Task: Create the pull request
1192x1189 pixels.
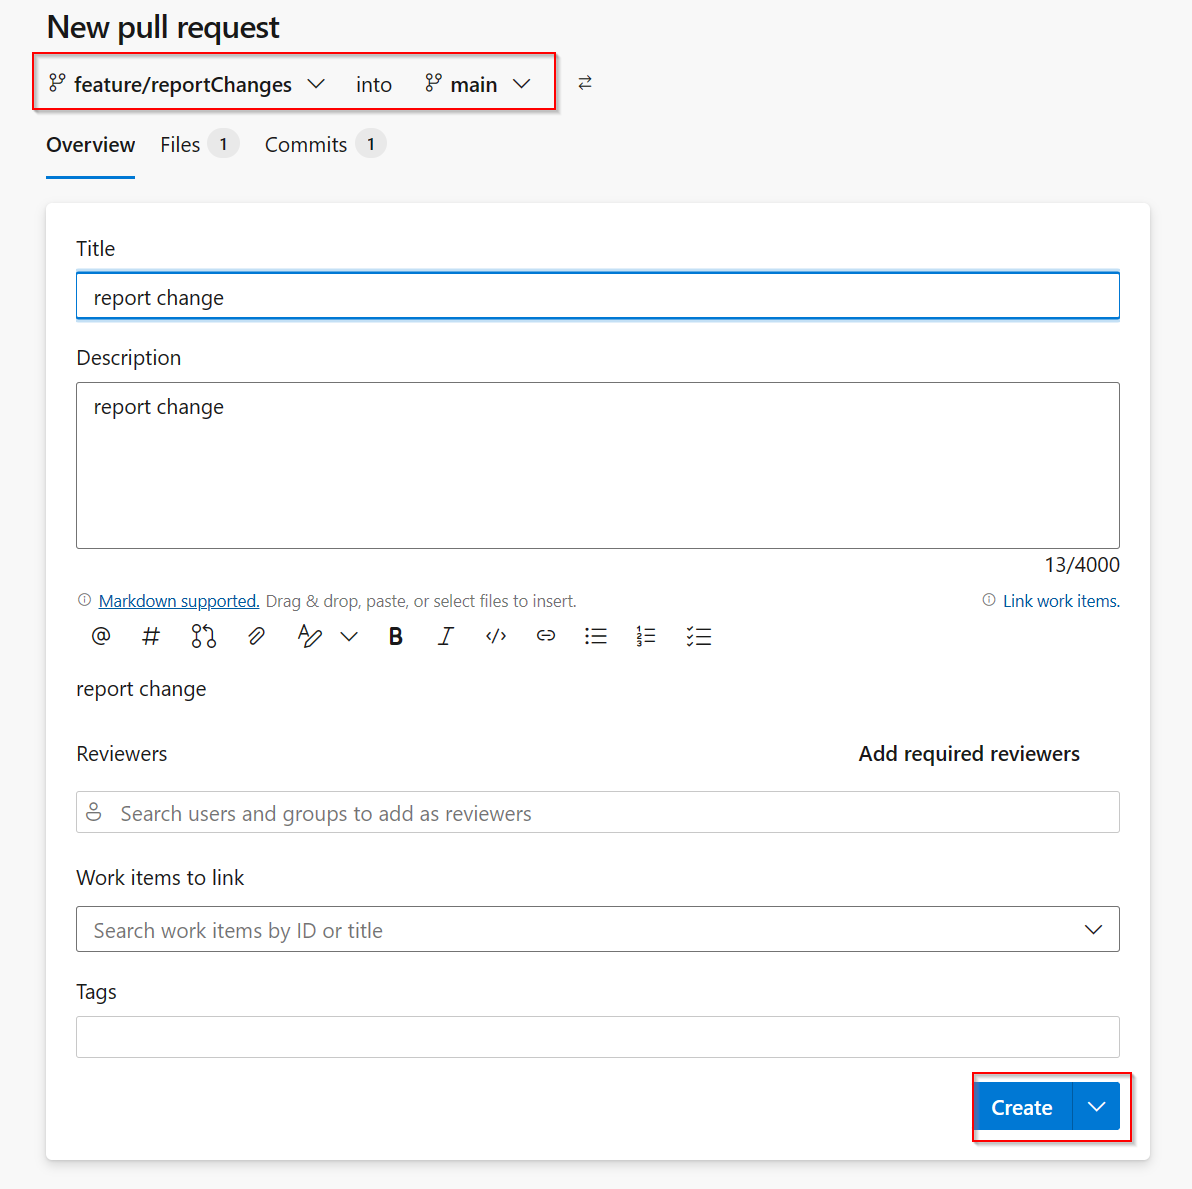Action: 1021,1107
